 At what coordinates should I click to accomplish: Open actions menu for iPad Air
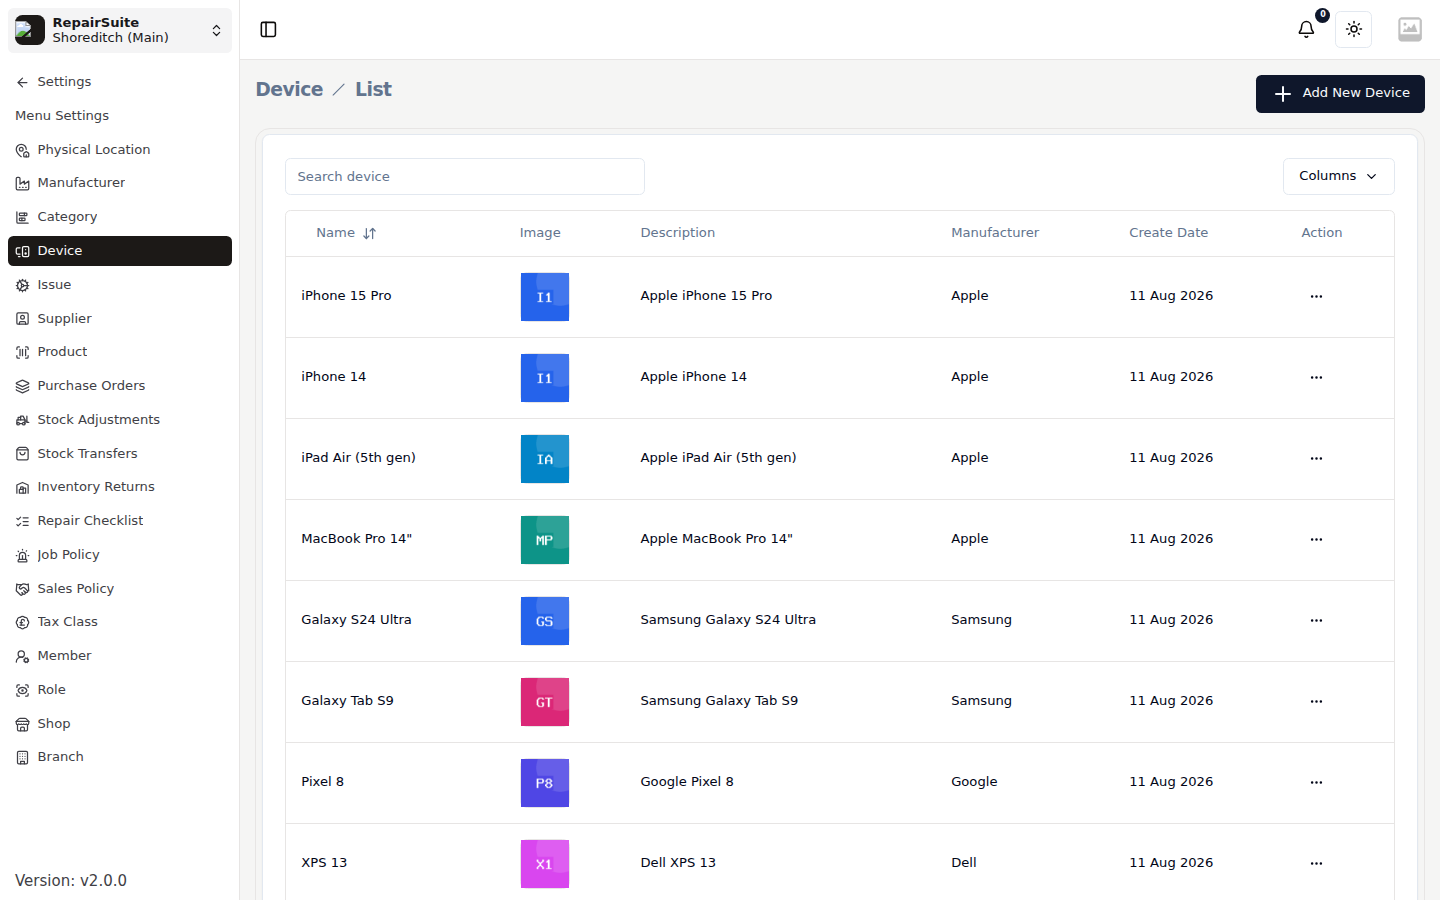click(x=1316, y=458)
